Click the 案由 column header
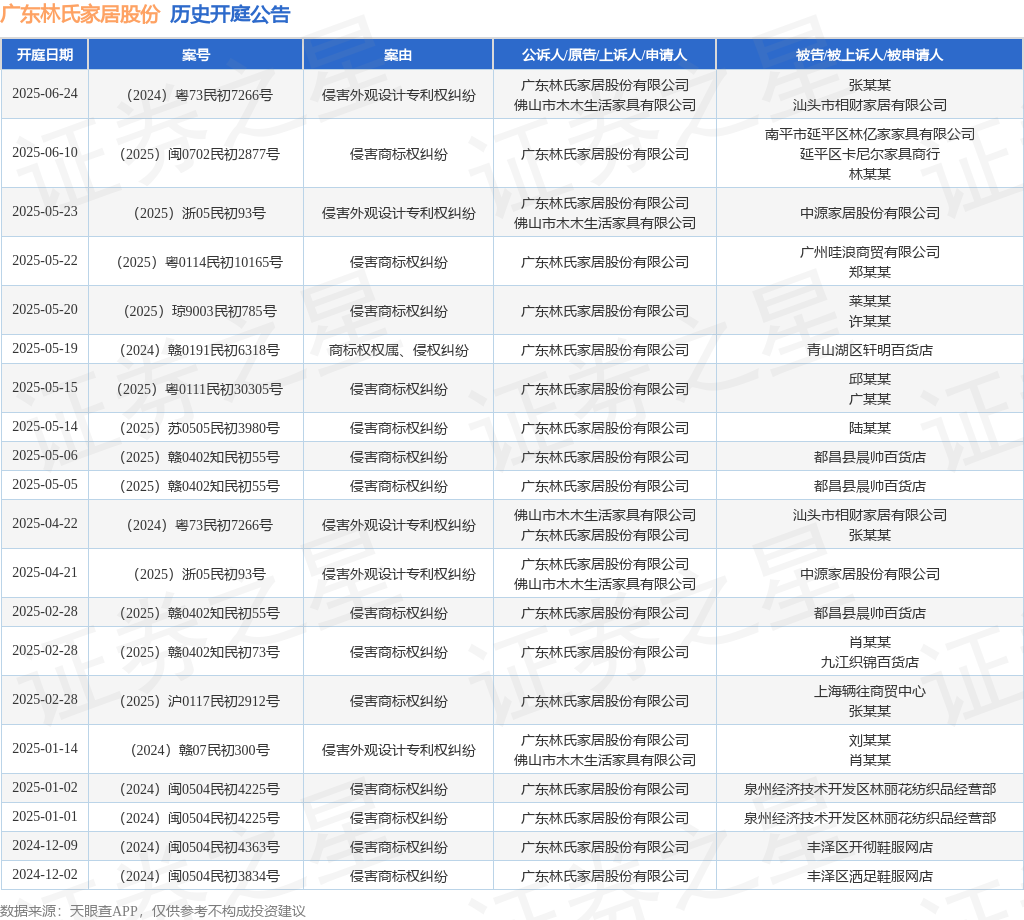 [x=398, y=55]
